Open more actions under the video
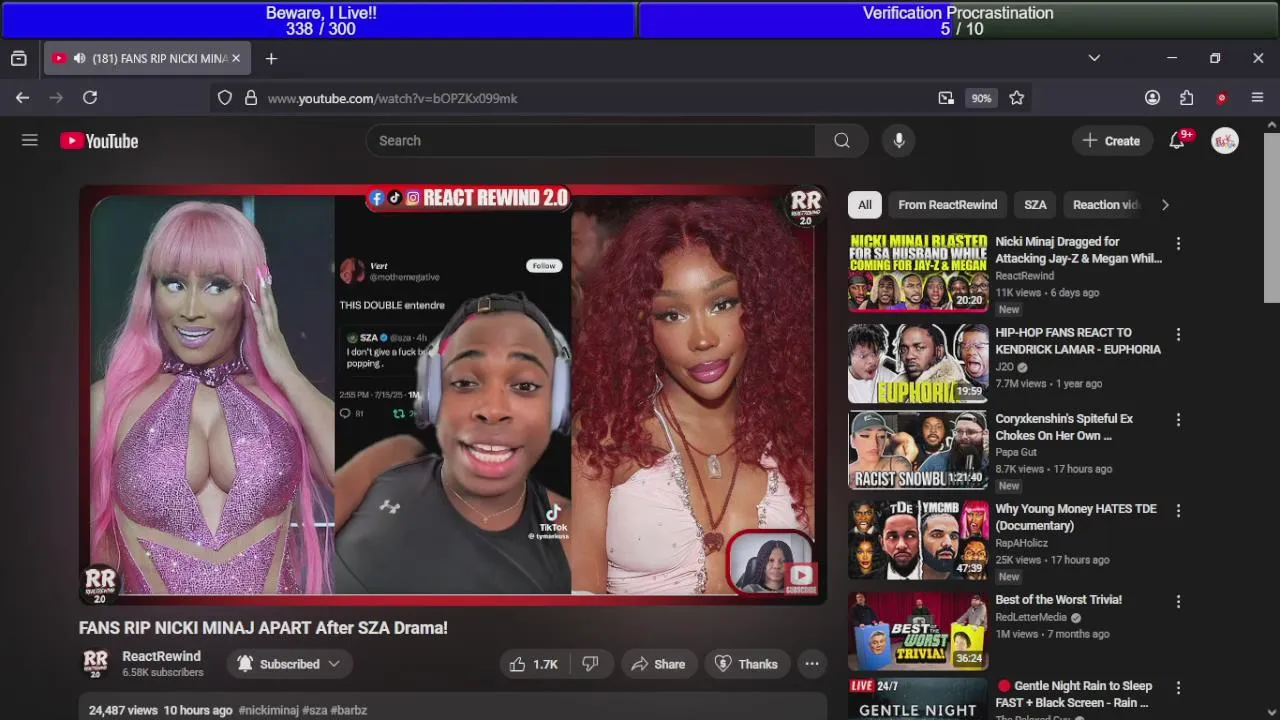 pyautogui.click(x=812, y=664)
